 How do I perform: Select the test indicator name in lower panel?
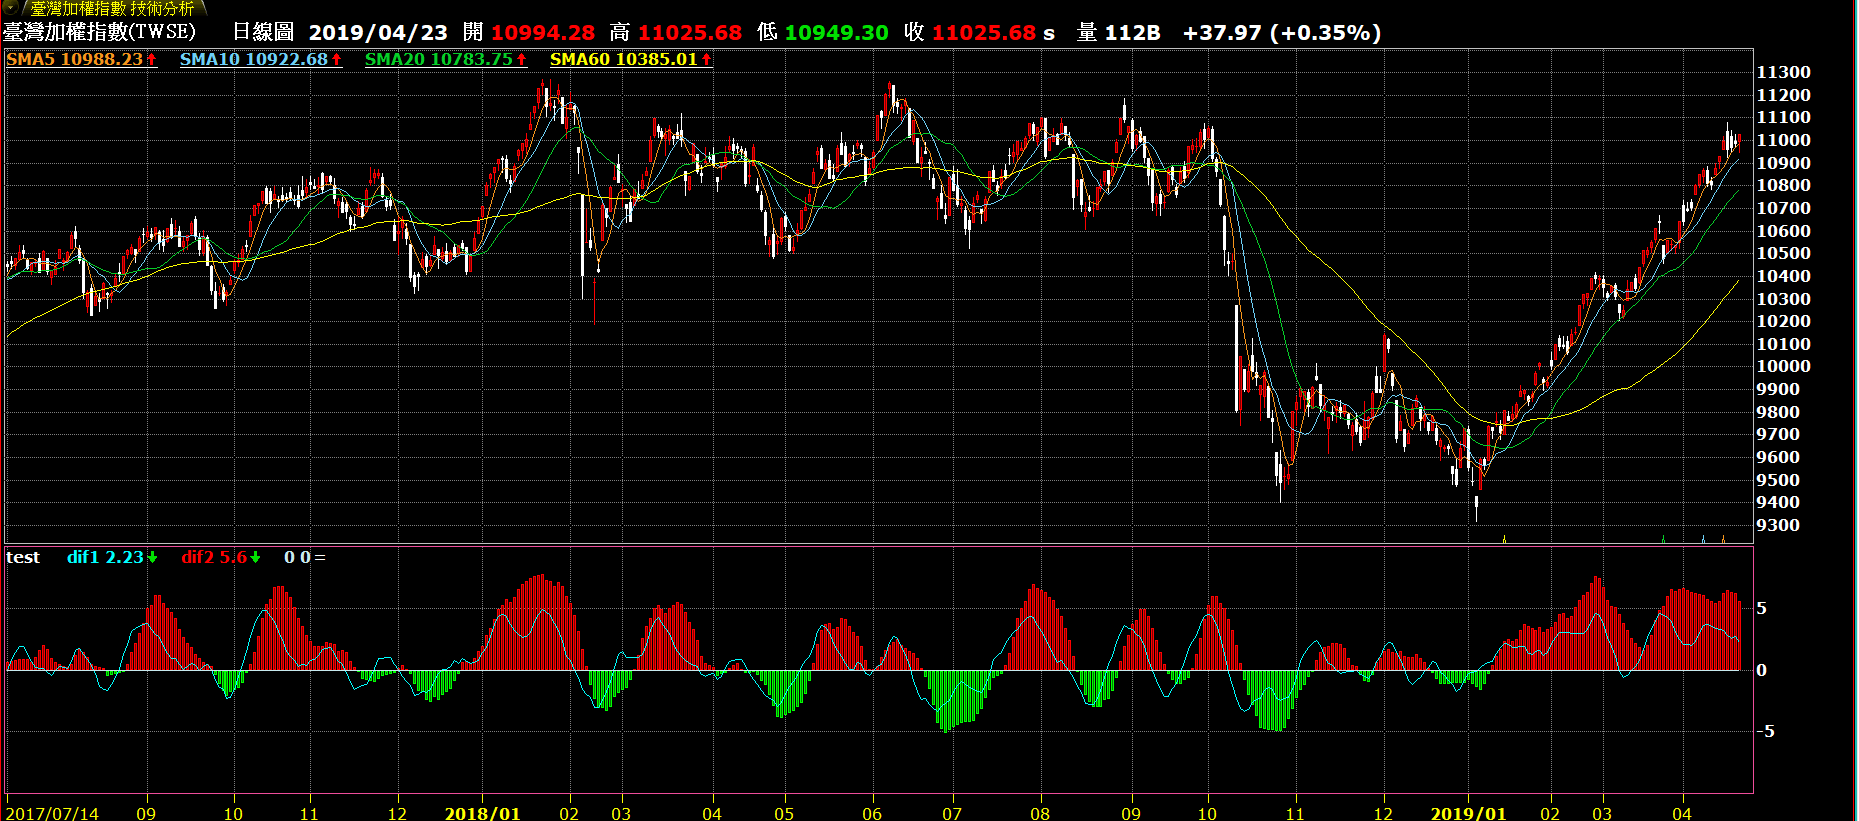click(23, 557)
